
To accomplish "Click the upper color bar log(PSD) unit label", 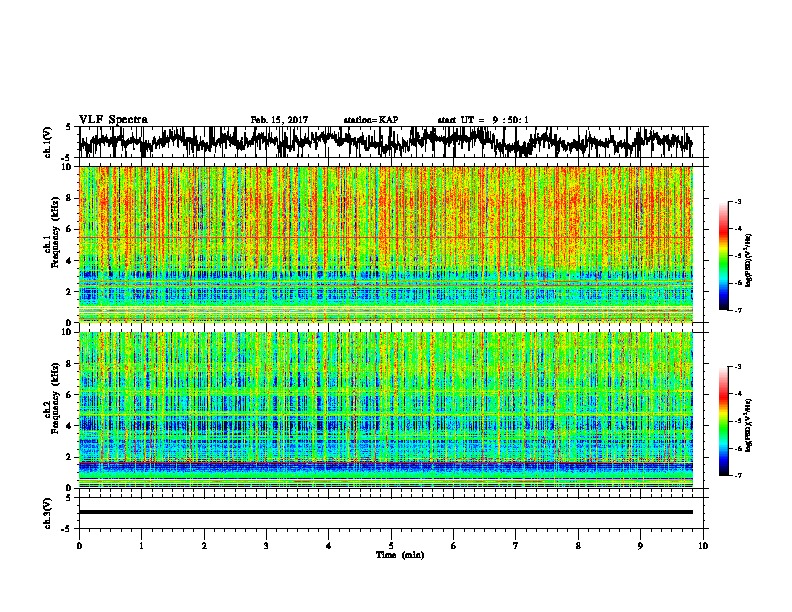I will (x=749, y=260).
